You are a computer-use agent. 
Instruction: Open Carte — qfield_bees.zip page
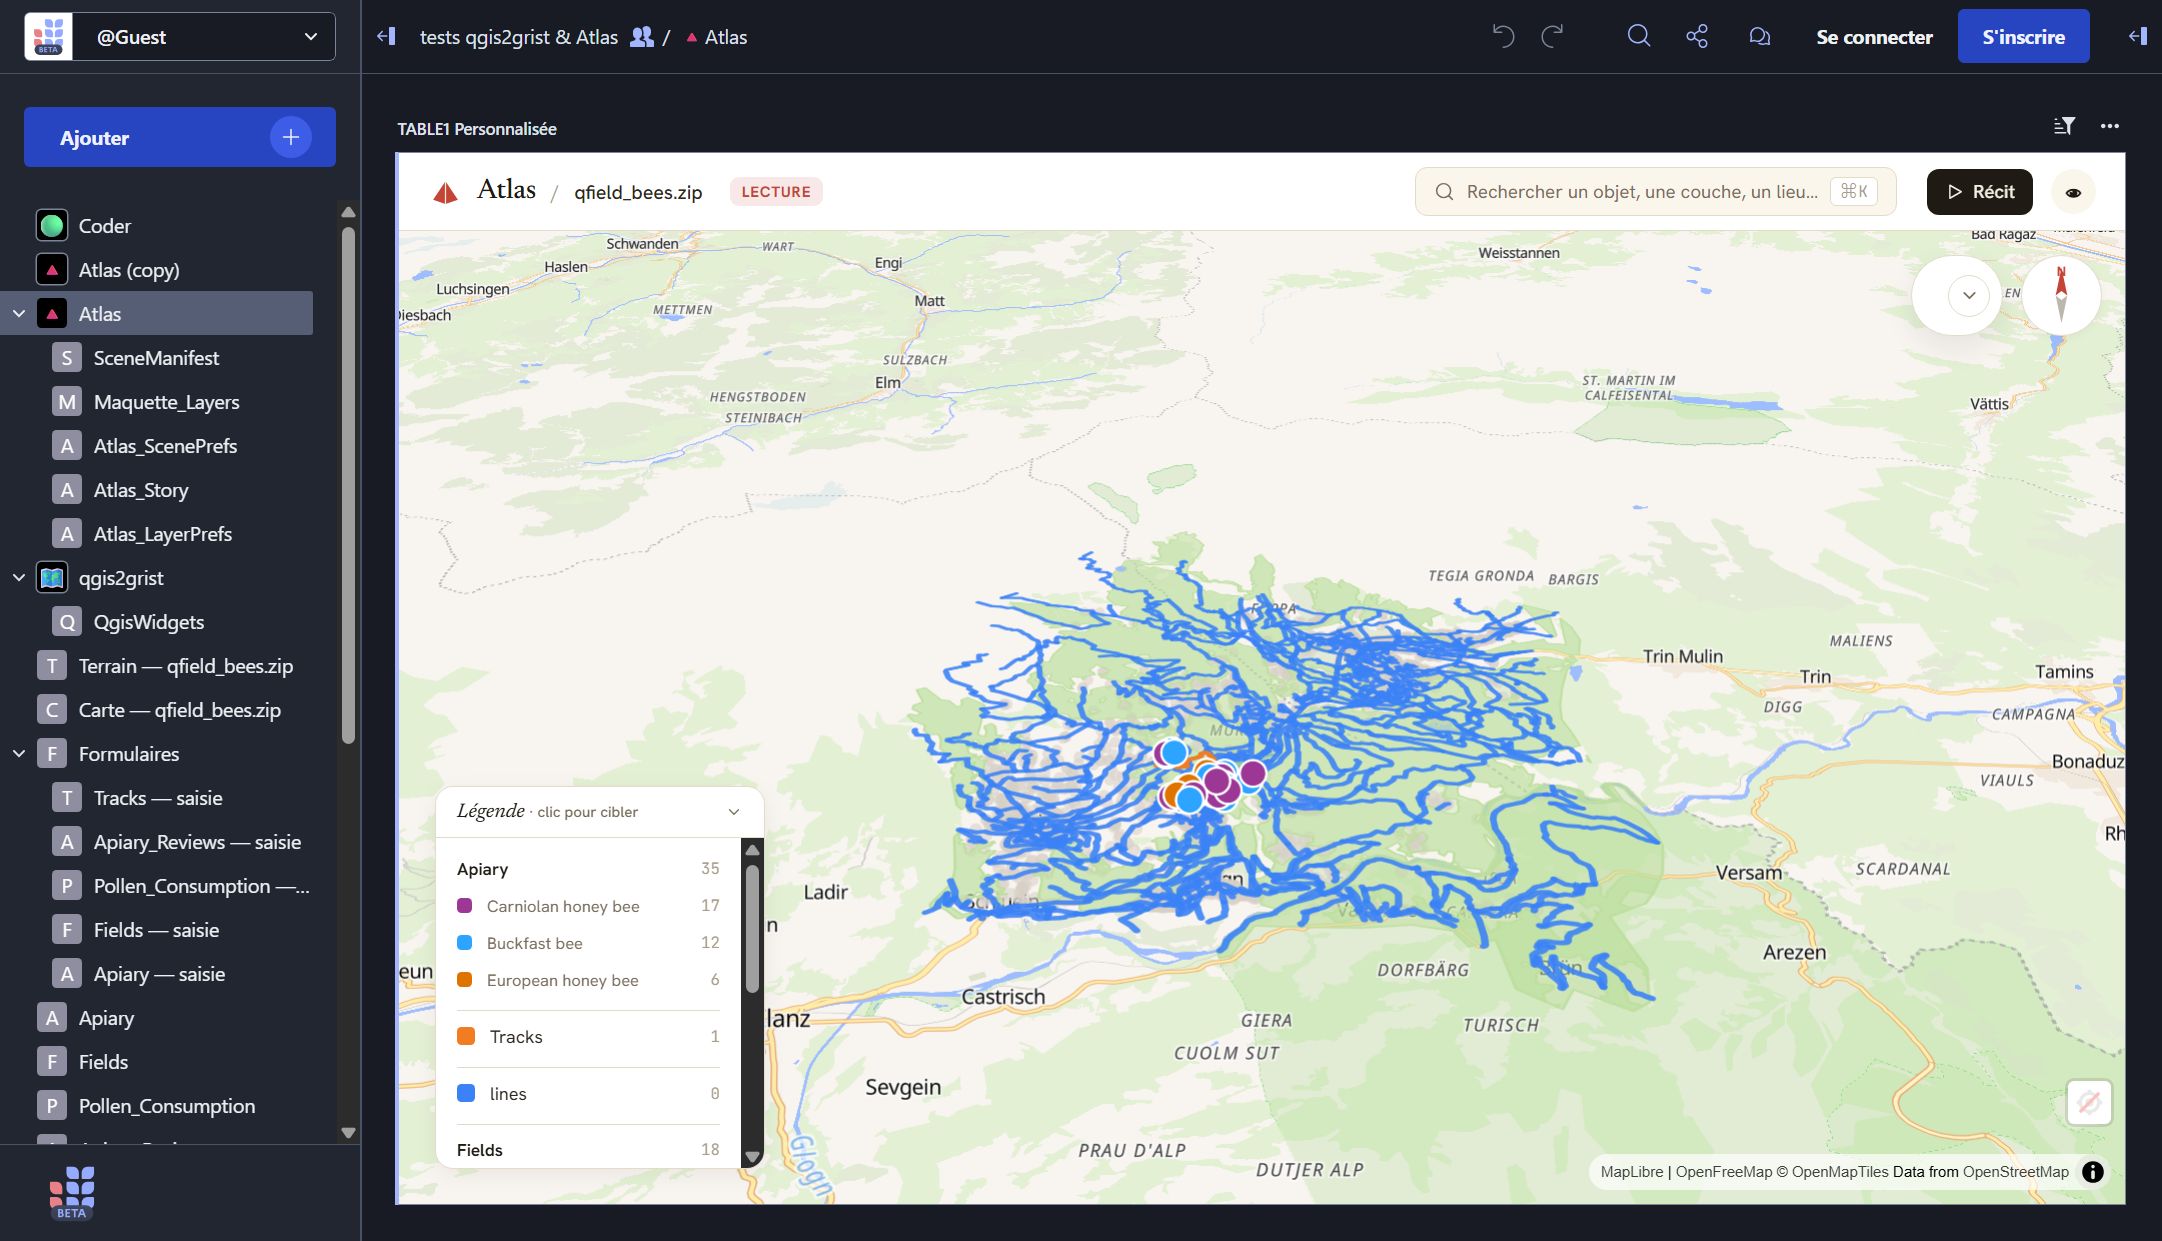pos(180,710)
